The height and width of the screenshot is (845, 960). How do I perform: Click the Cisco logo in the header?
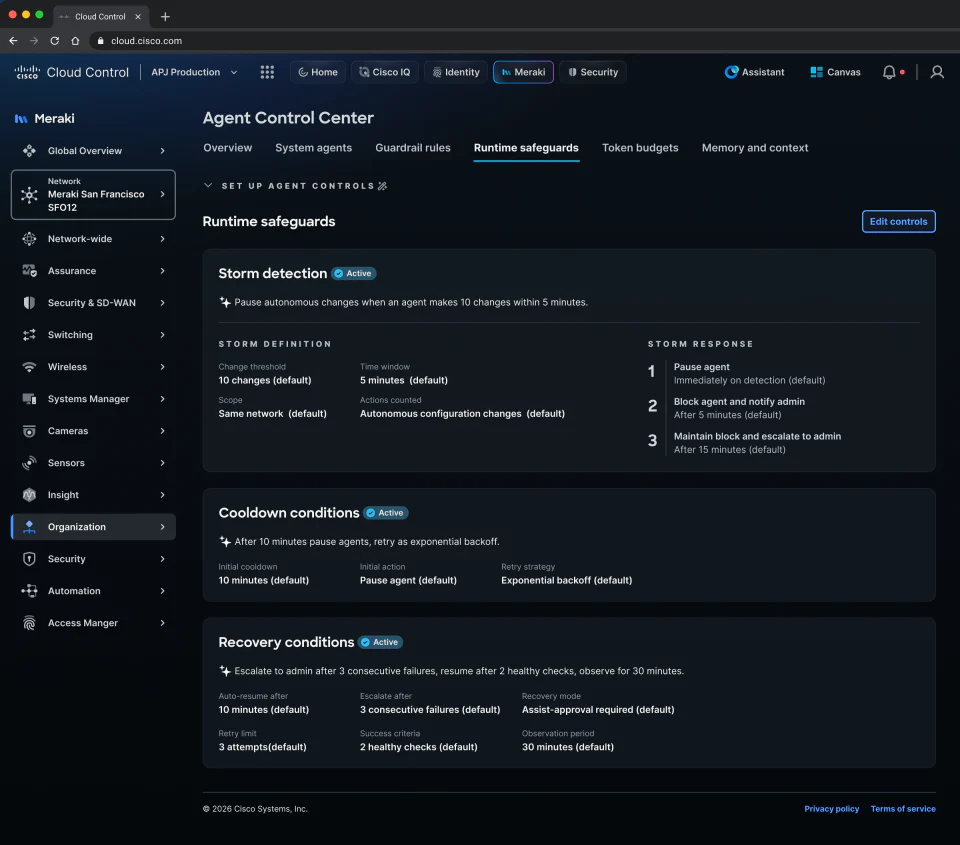click(27, 72)
